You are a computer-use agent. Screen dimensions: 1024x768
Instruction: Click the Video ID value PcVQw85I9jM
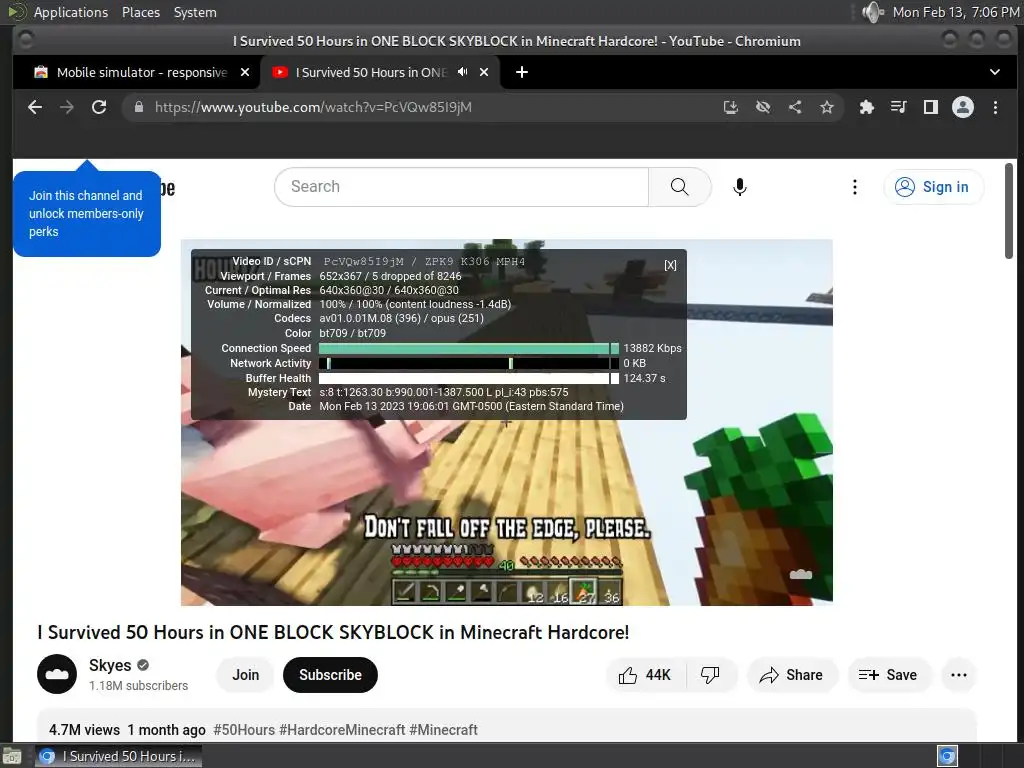(x=364, y=261)
